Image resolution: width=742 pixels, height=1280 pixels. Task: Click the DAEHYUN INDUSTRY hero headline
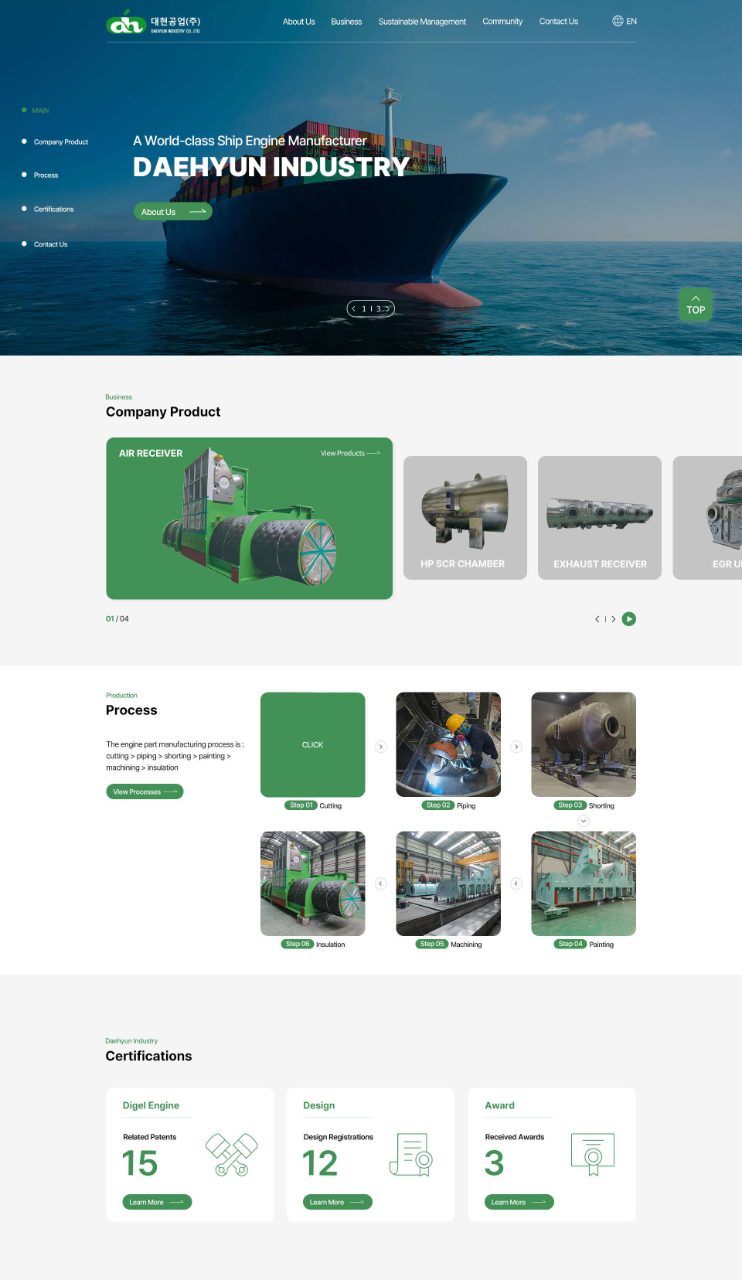click(271, 167)
